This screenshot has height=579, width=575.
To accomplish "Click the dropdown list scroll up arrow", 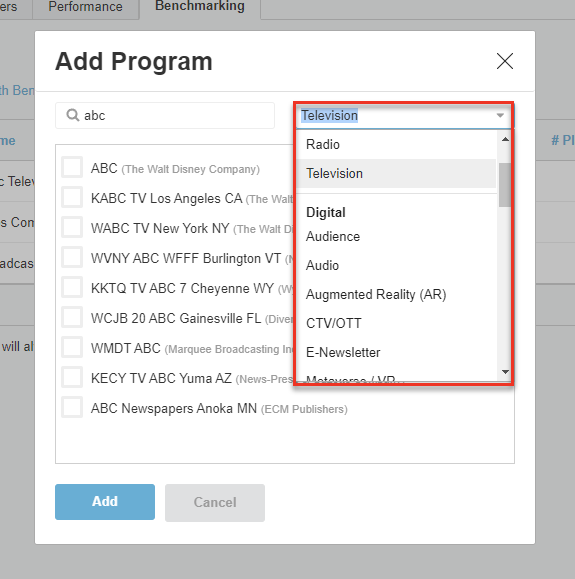I will [x=505, y=139].
